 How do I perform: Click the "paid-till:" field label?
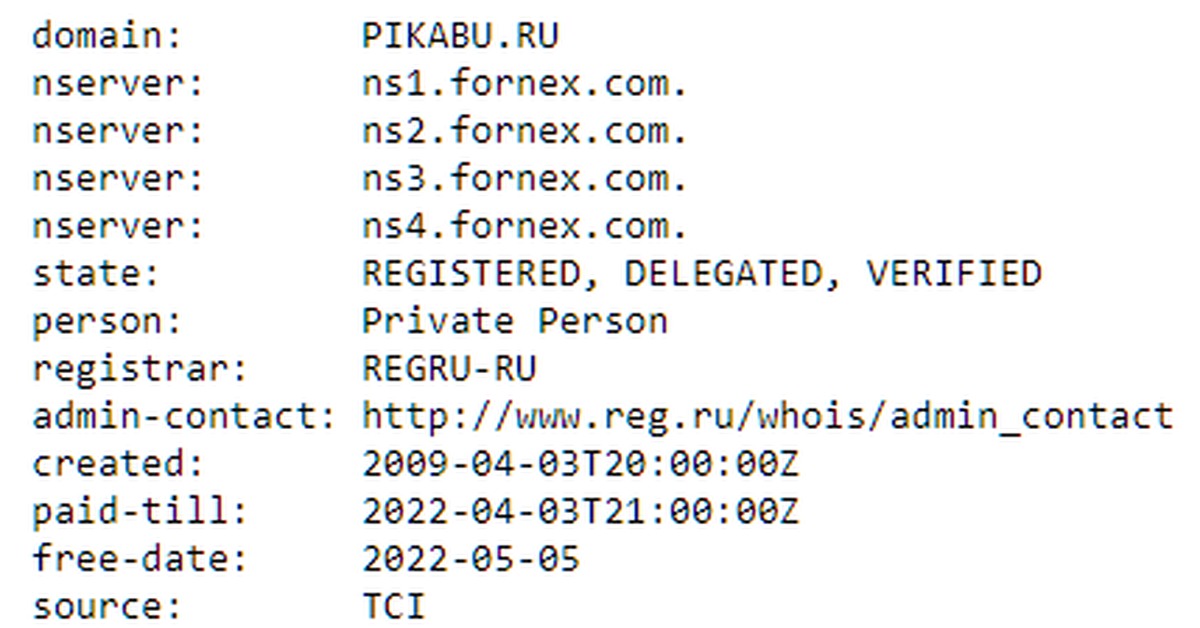(x=140, y=511)
